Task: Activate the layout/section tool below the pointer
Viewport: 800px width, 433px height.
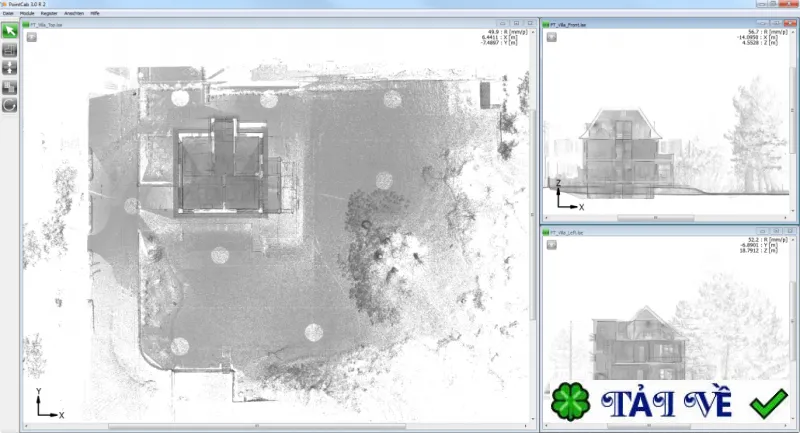Action: click(x=10, y=49)
